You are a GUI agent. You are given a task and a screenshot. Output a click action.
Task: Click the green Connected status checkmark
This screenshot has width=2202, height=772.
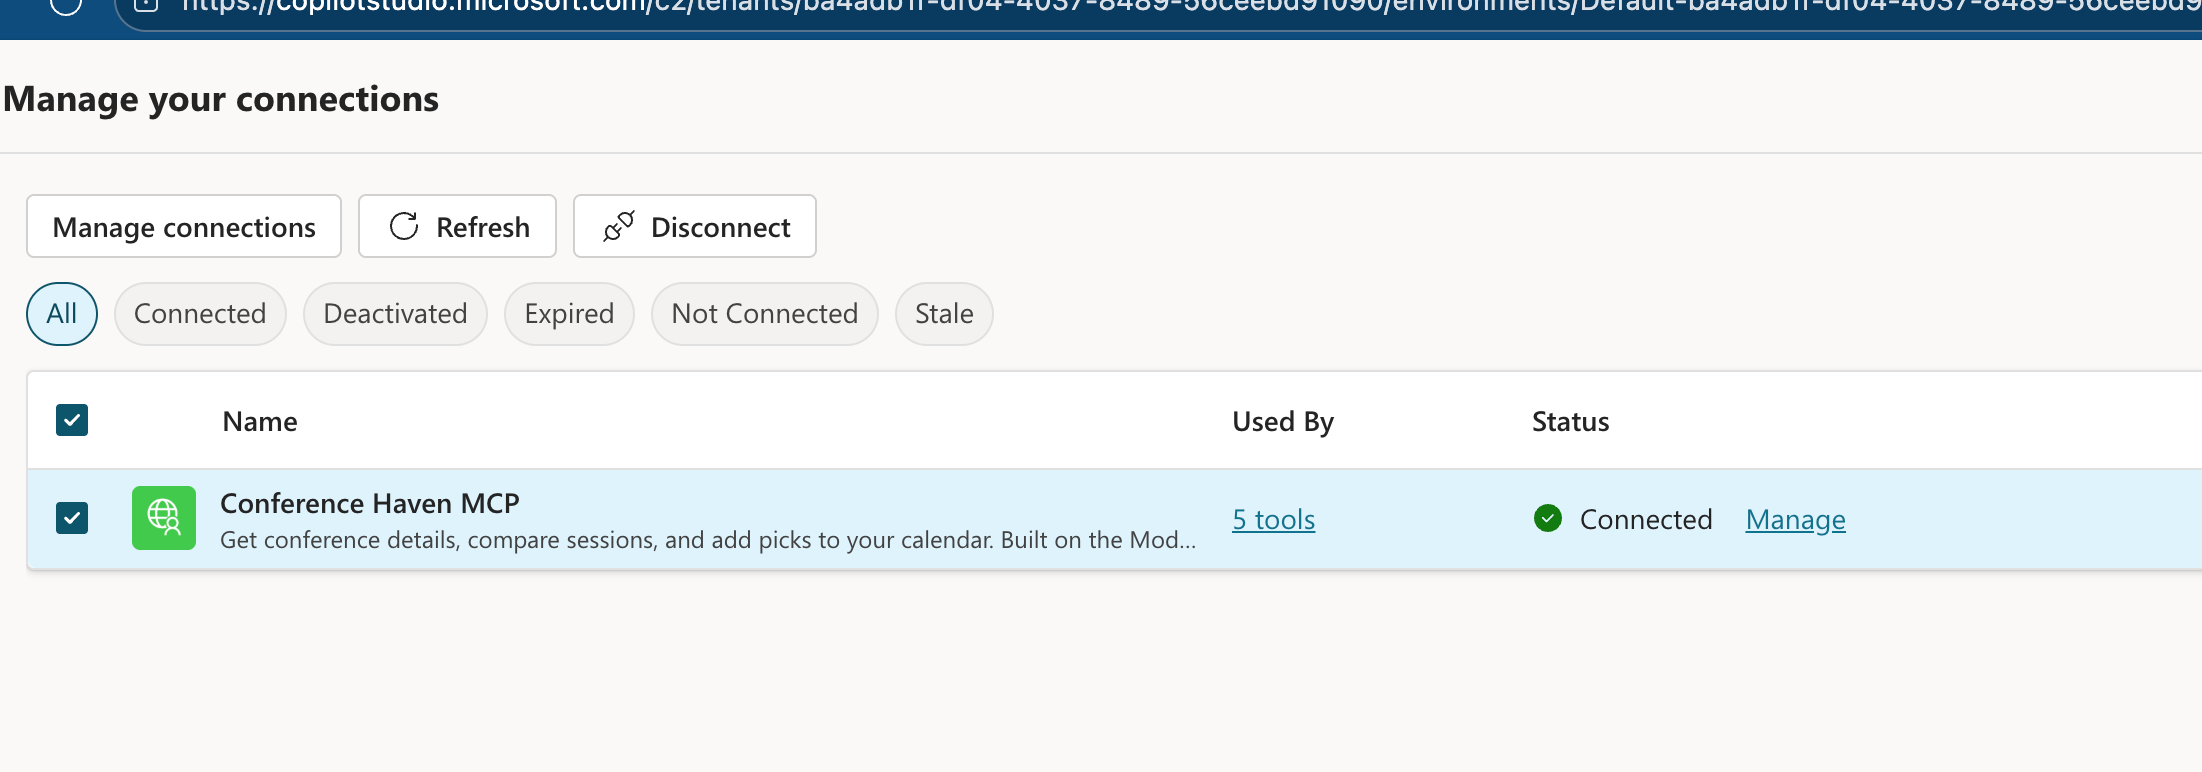click(1547, 518)
